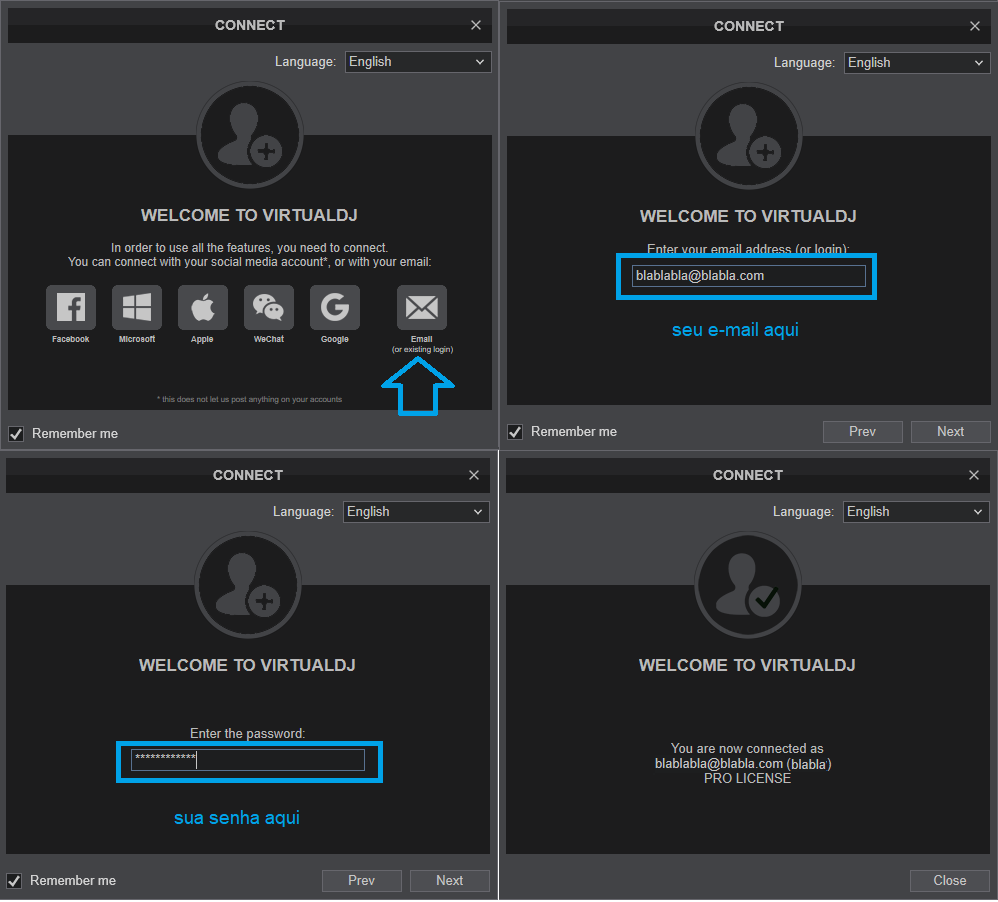Close the social login CONNECT dialog with X

coord(475,25)
